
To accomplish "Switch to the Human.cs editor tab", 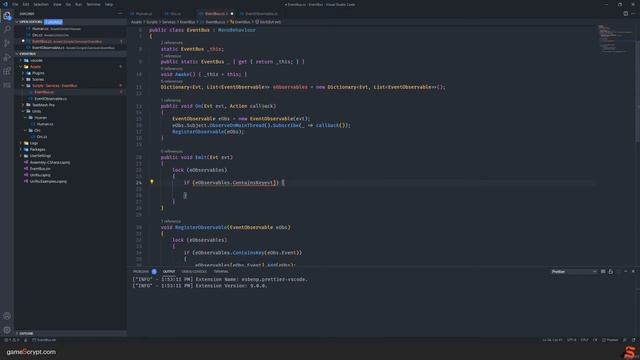I will tap(142, 14).
